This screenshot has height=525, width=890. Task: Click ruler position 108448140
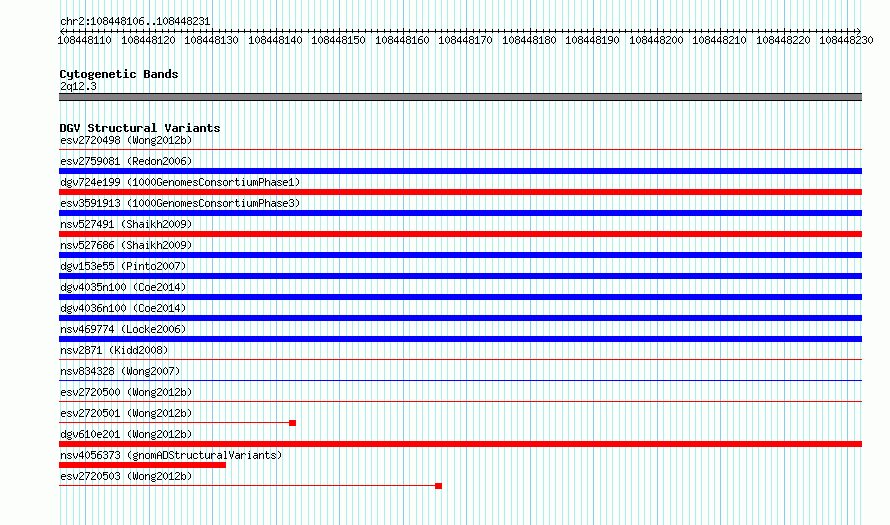pyautogui.click(x=275, y=40)
